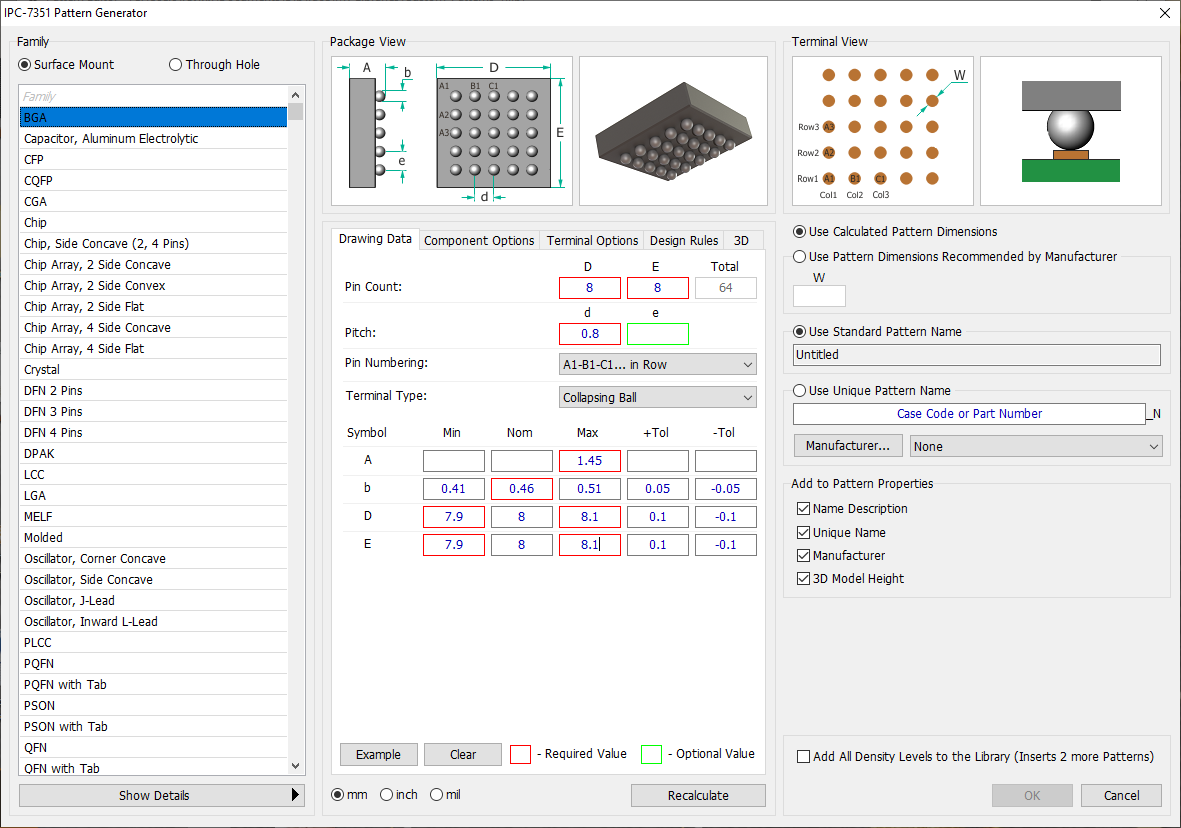Select CQFP in the family list

click(x=153, y=181)
